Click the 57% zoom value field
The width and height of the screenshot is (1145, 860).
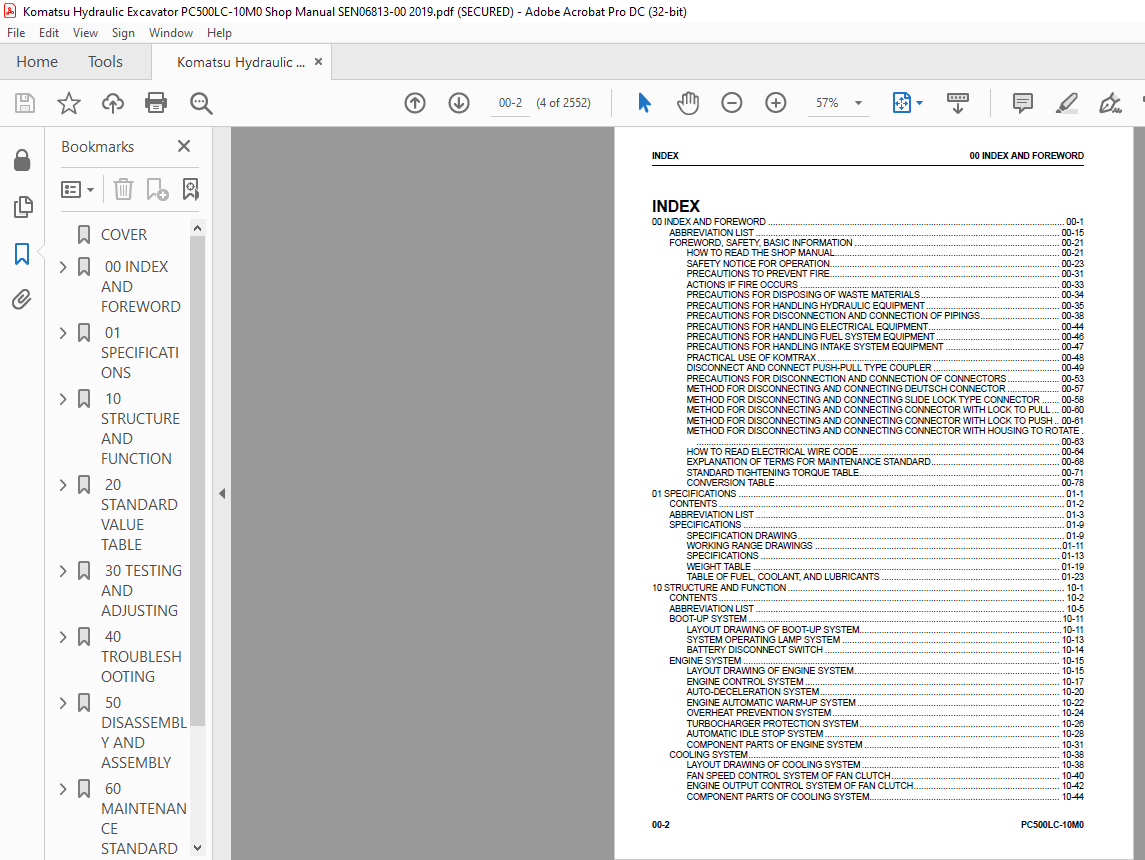coord(827,103)
